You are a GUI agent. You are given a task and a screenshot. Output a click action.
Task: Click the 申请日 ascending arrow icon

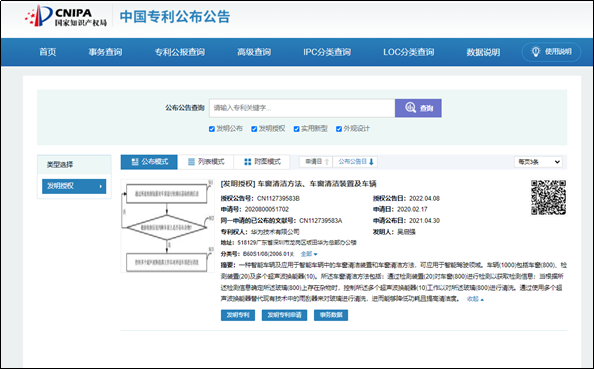pos(327,162)
